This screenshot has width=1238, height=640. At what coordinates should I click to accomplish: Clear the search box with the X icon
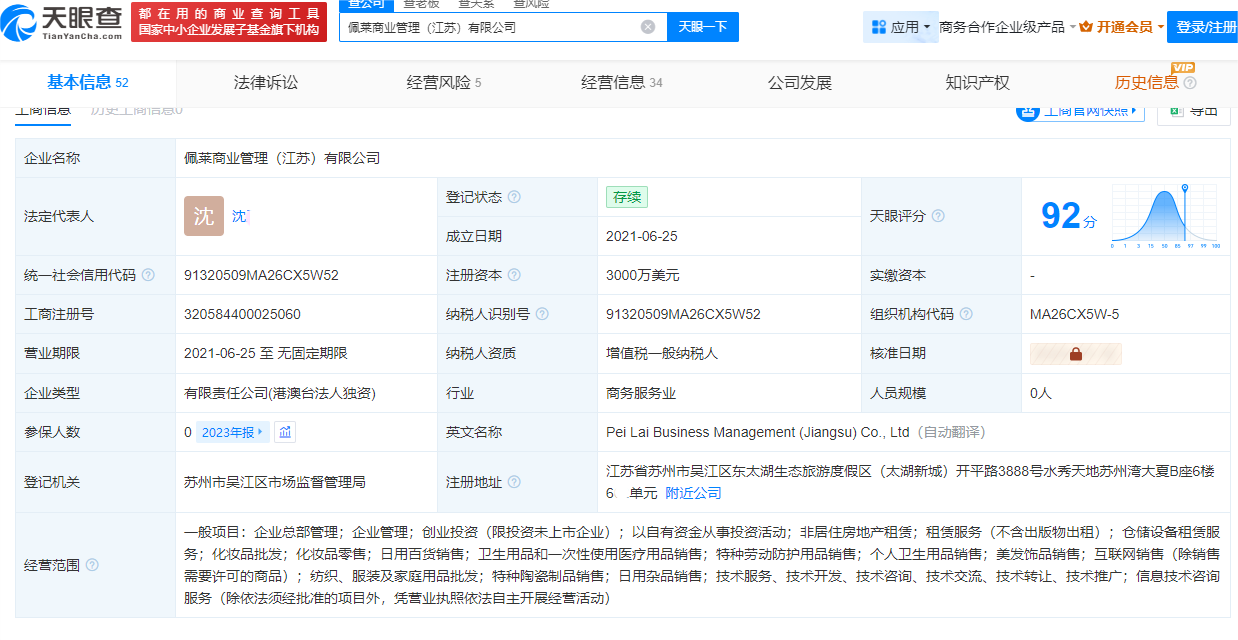click(x=648, y=27)
